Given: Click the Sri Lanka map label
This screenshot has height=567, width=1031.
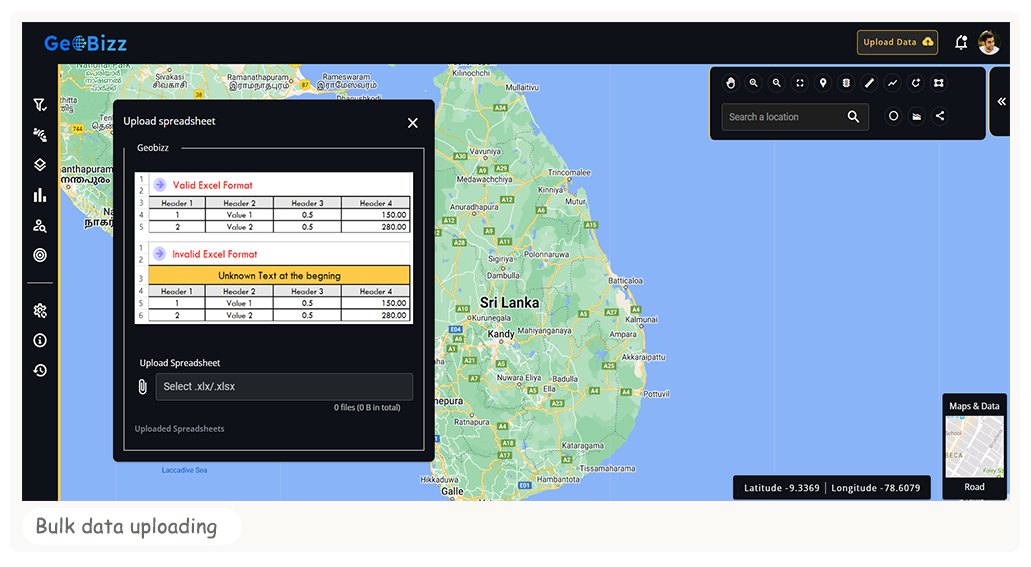Looking at the screenshot, I should click(x=510, y=303).
